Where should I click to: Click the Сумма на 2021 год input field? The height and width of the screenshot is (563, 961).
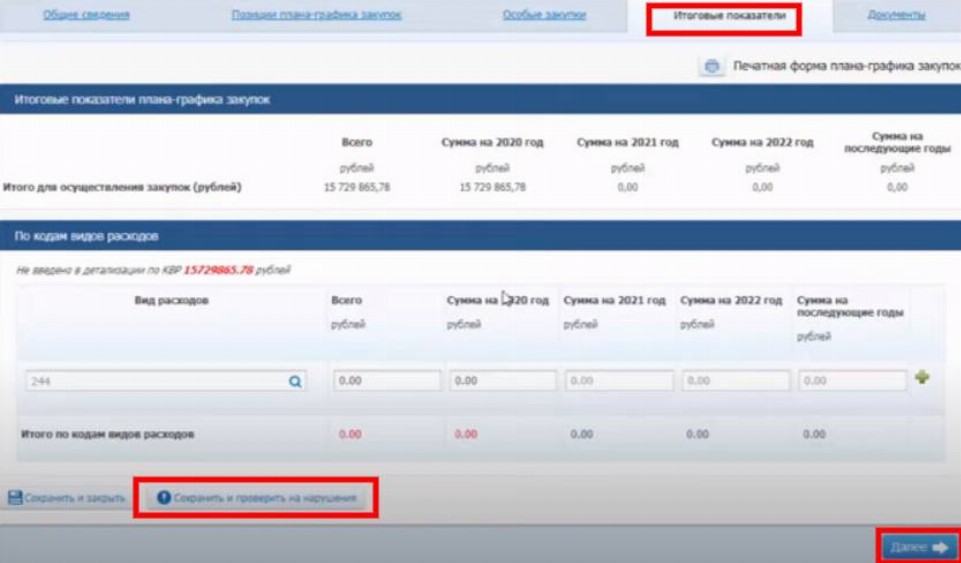(618, 381)
